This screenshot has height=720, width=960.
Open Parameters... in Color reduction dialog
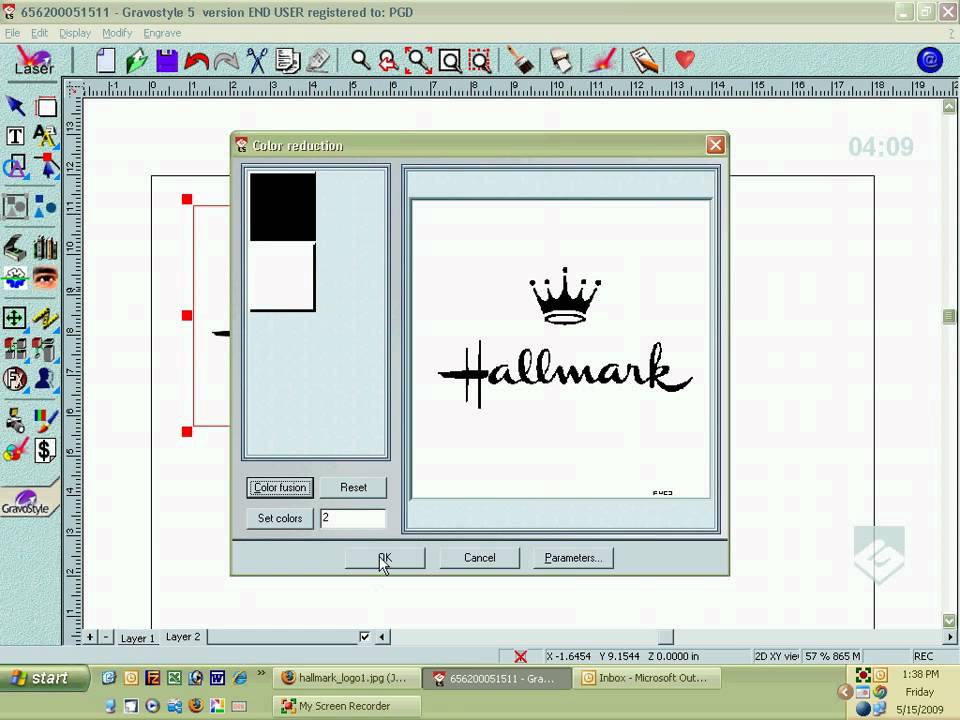click(573, 558)
